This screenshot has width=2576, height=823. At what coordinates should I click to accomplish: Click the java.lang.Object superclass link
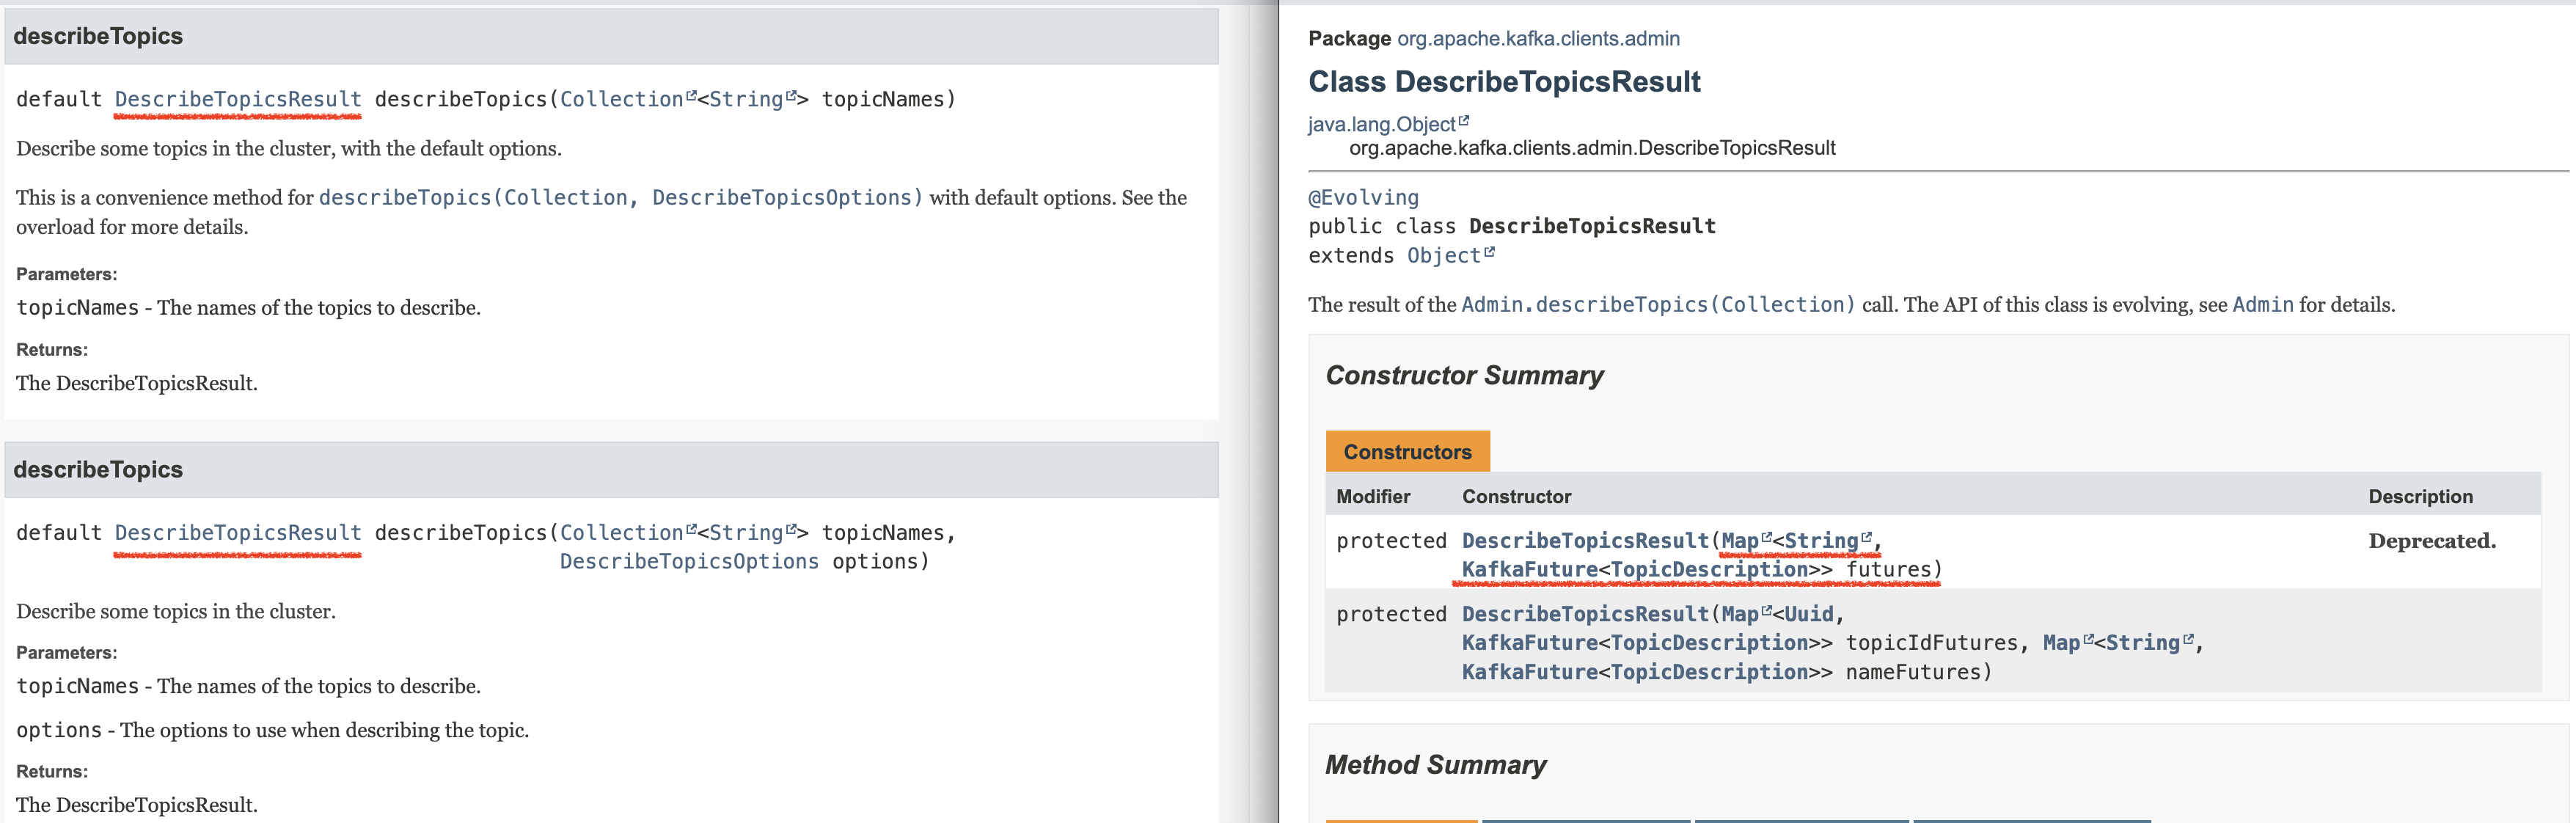1381,124
